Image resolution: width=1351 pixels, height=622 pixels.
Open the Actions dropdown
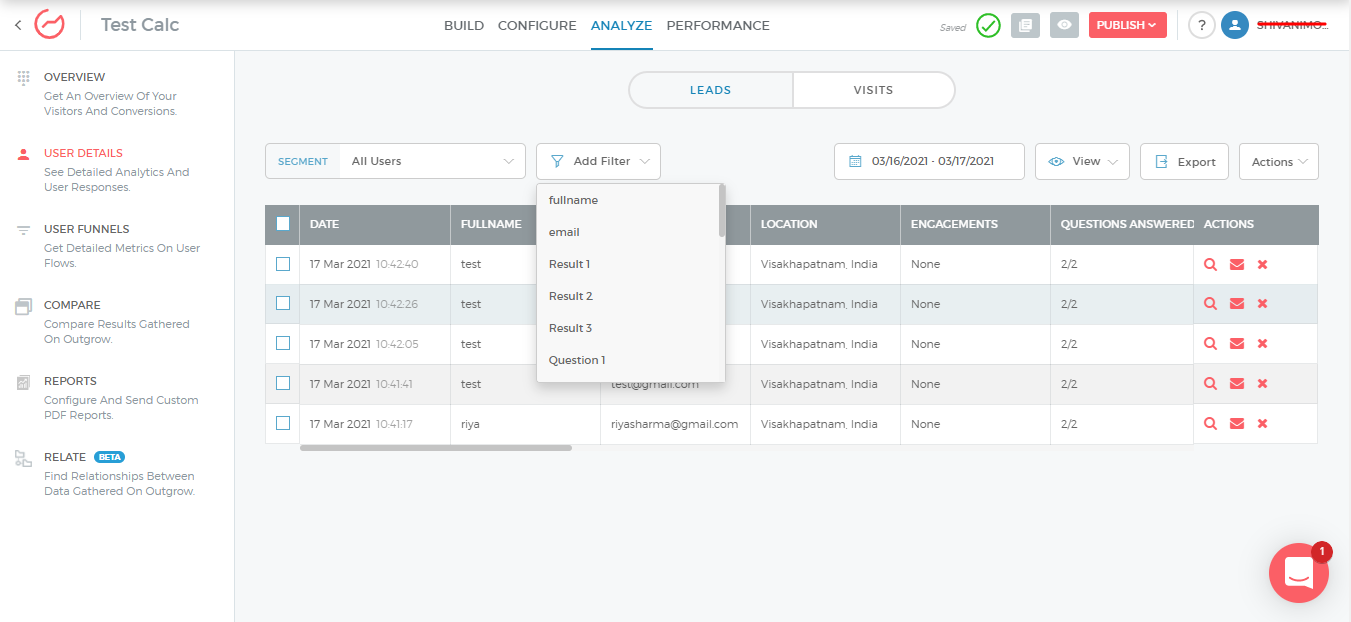coord(1278,161)
